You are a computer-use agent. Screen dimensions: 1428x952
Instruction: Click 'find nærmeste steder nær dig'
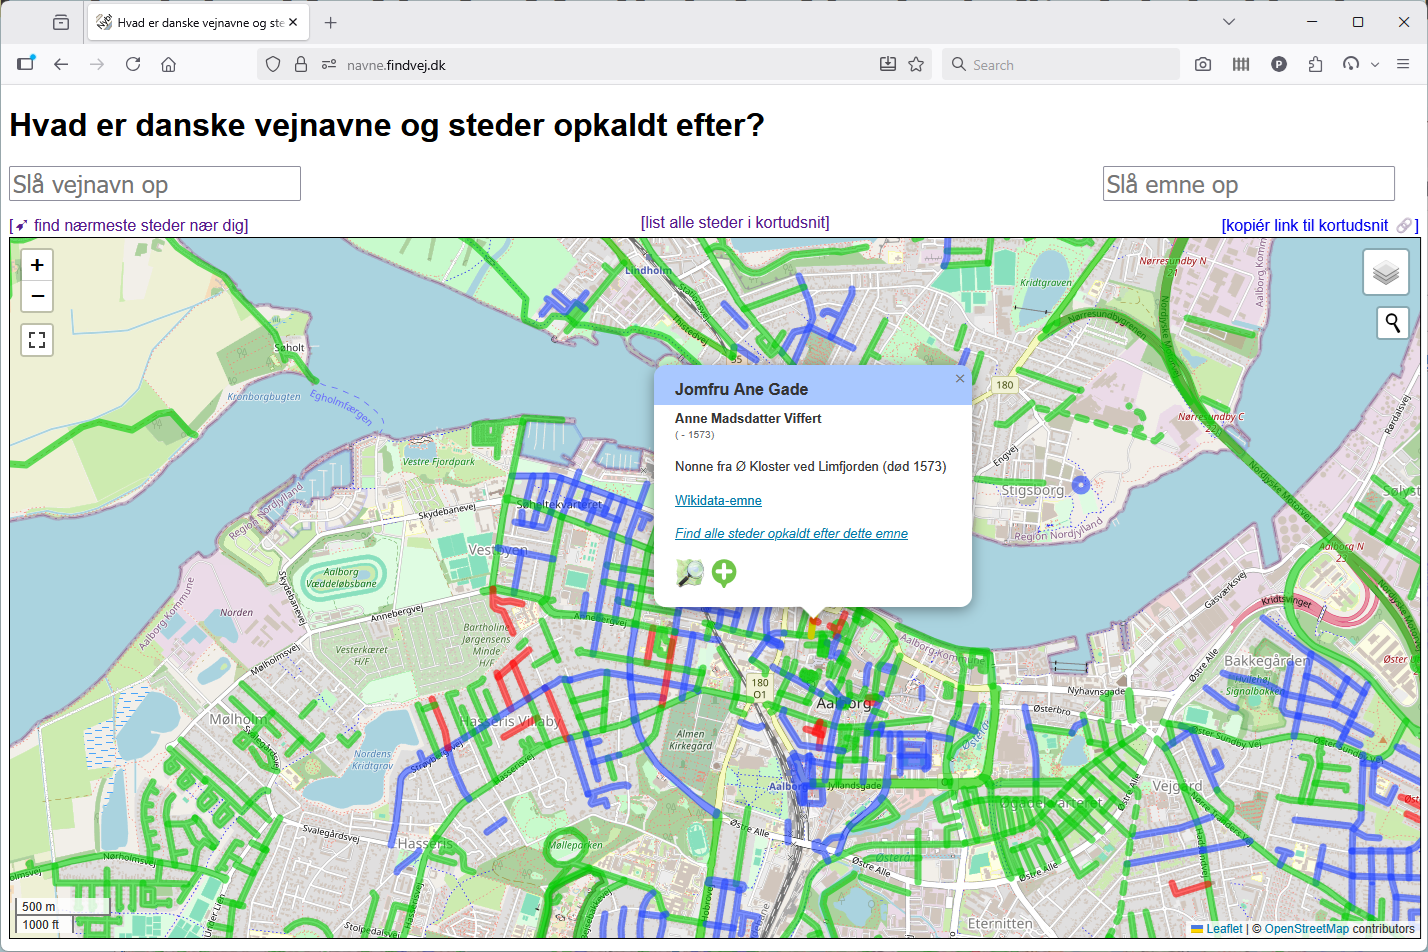[x=130, y=226]
